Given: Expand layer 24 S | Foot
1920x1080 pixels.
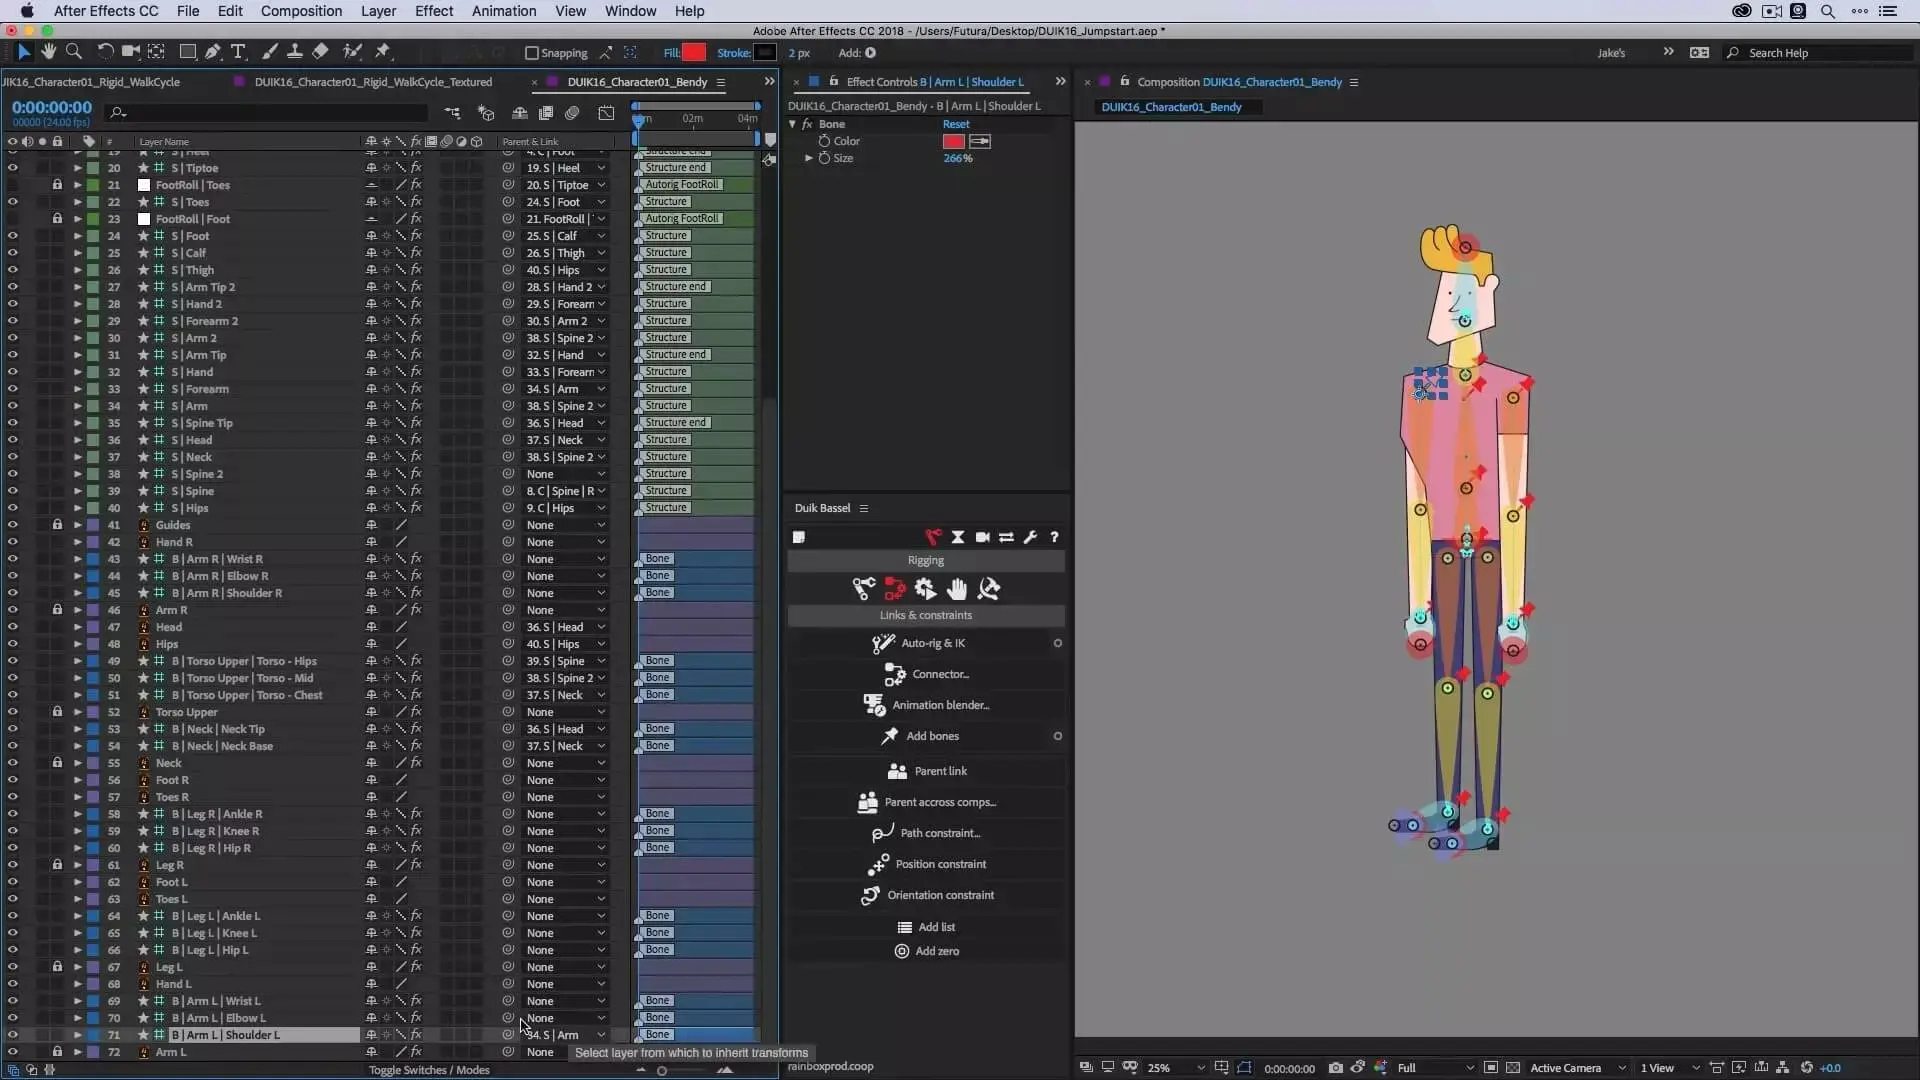Looking at the screenshot, I should click(77, 236).
